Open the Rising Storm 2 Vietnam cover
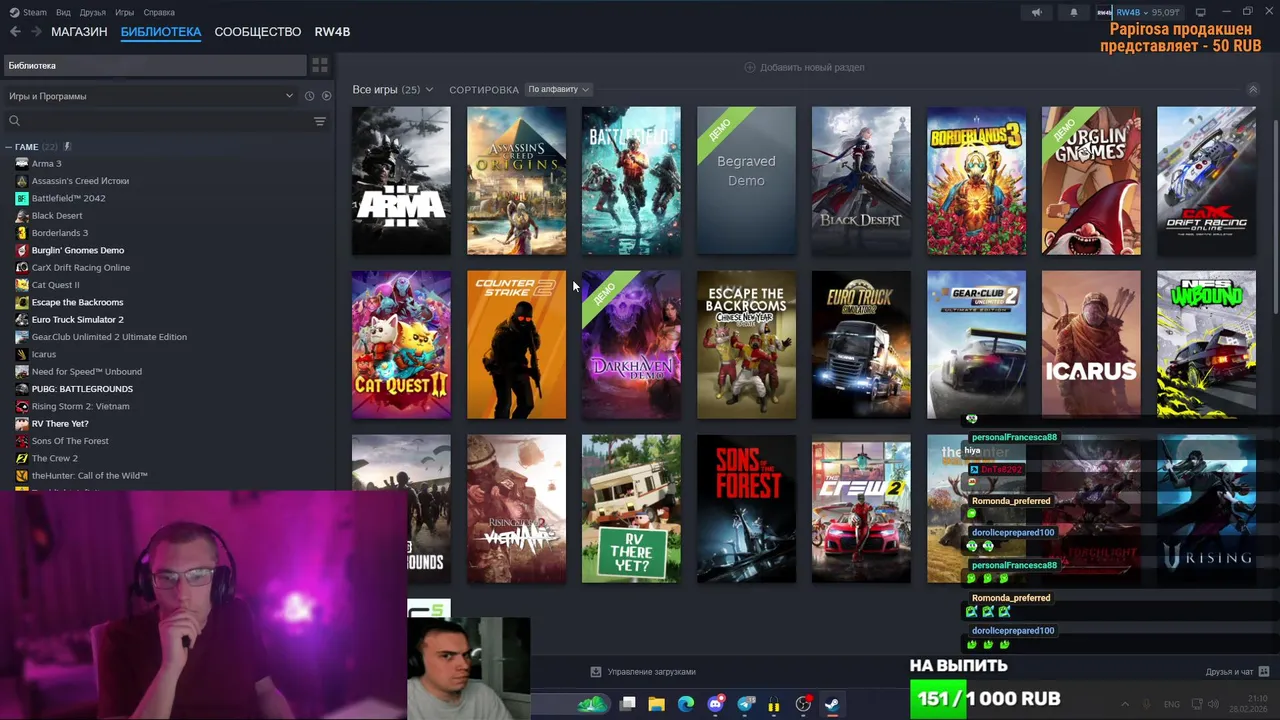 [x=516, y=509]
